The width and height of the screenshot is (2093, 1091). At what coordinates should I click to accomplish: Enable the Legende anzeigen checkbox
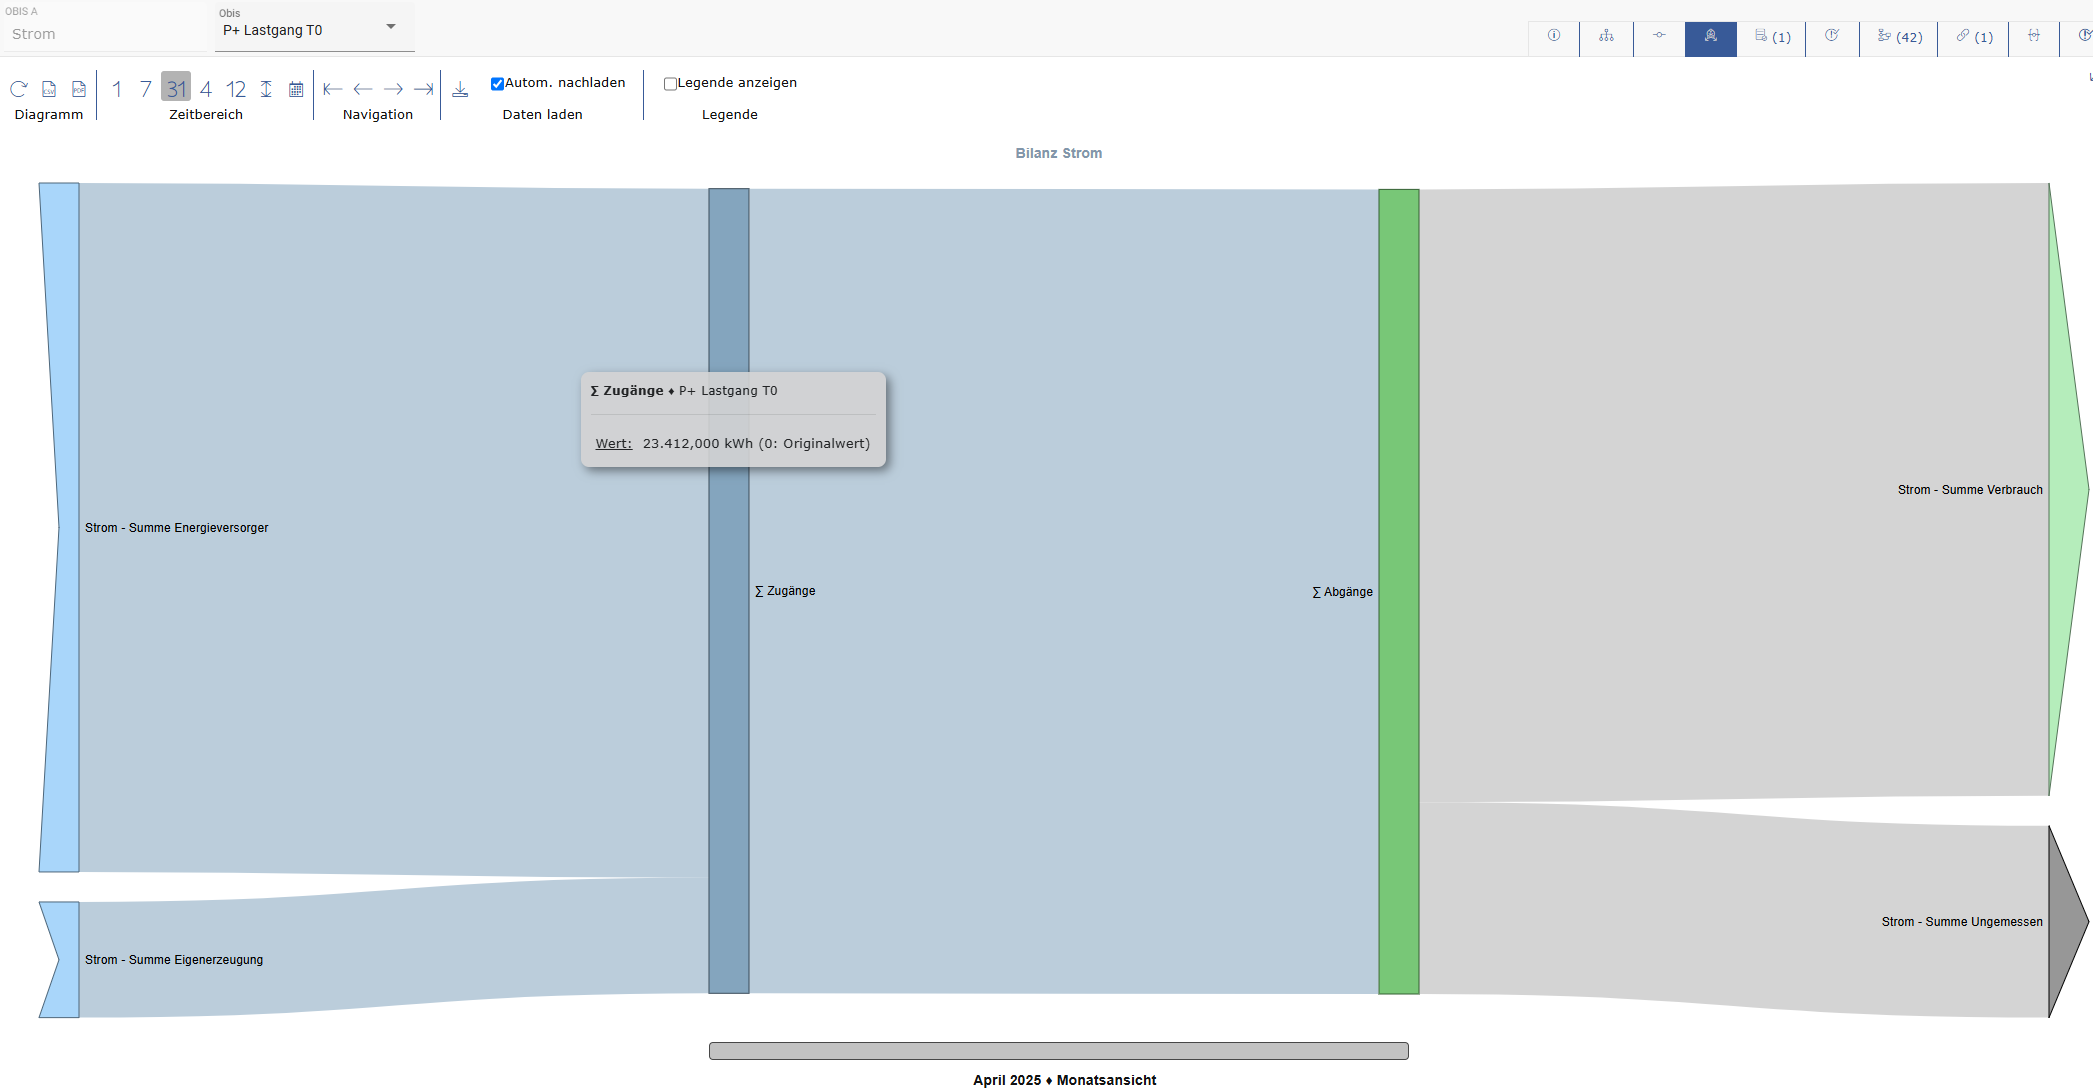670,84
